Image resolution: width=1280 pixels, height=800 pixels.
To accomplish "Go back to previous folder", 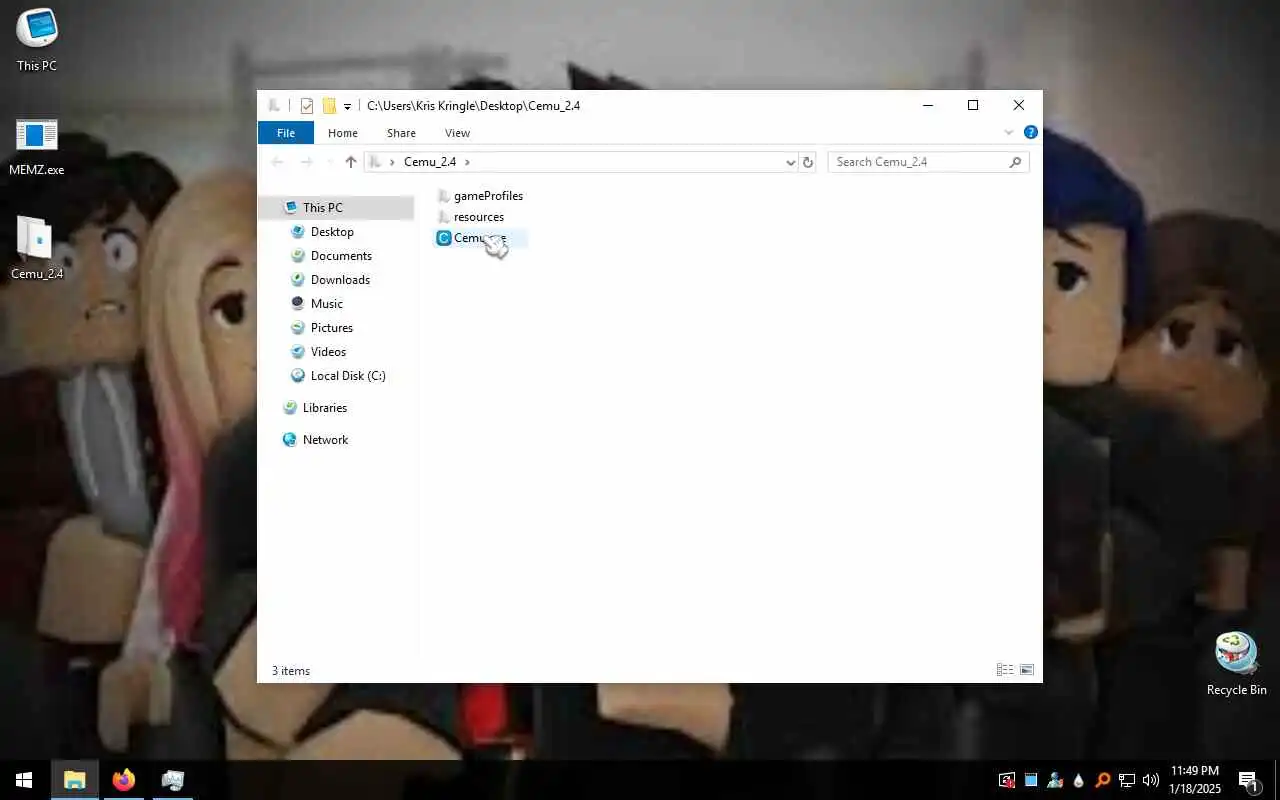I will (x=278, y=162).
